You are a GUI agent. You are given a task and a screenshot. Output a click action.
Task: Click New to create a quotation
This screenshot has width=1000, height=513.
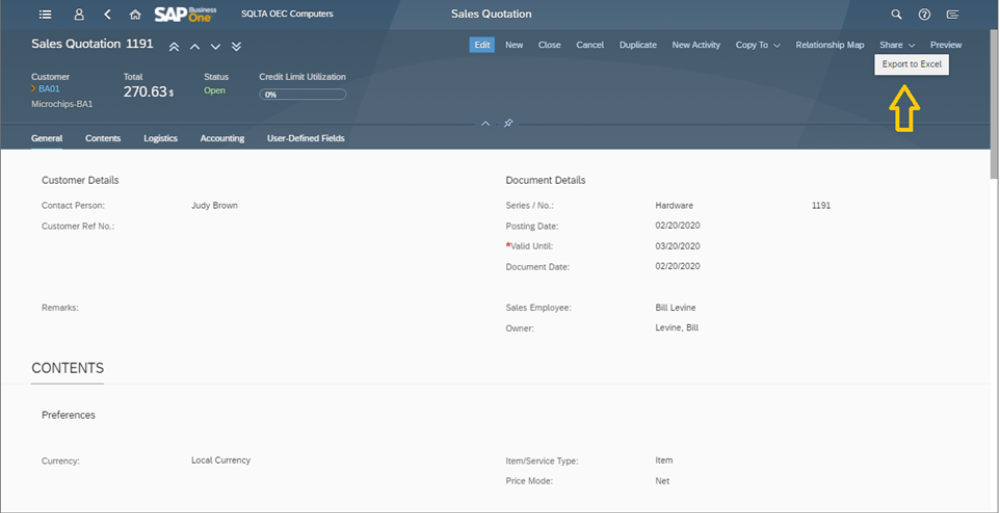pyautogui.click(x=514, y=45)
